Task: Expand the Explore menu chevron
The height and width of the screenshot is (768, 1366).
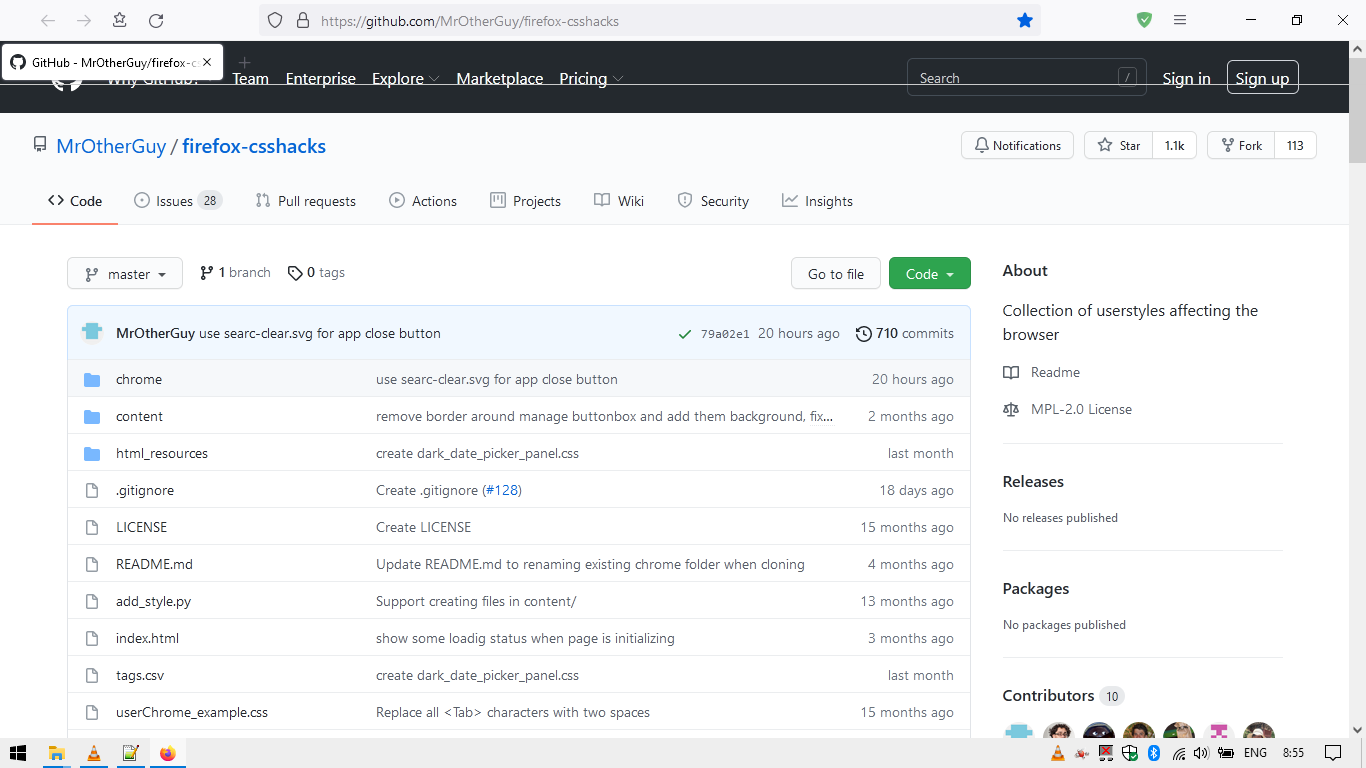Action: (x=435, y=78)
